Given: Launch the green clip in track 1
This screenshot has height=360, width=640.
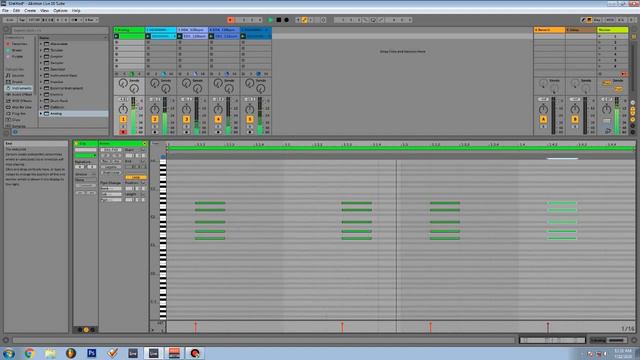Looking at the screenshot, I should tap(116, 36).
